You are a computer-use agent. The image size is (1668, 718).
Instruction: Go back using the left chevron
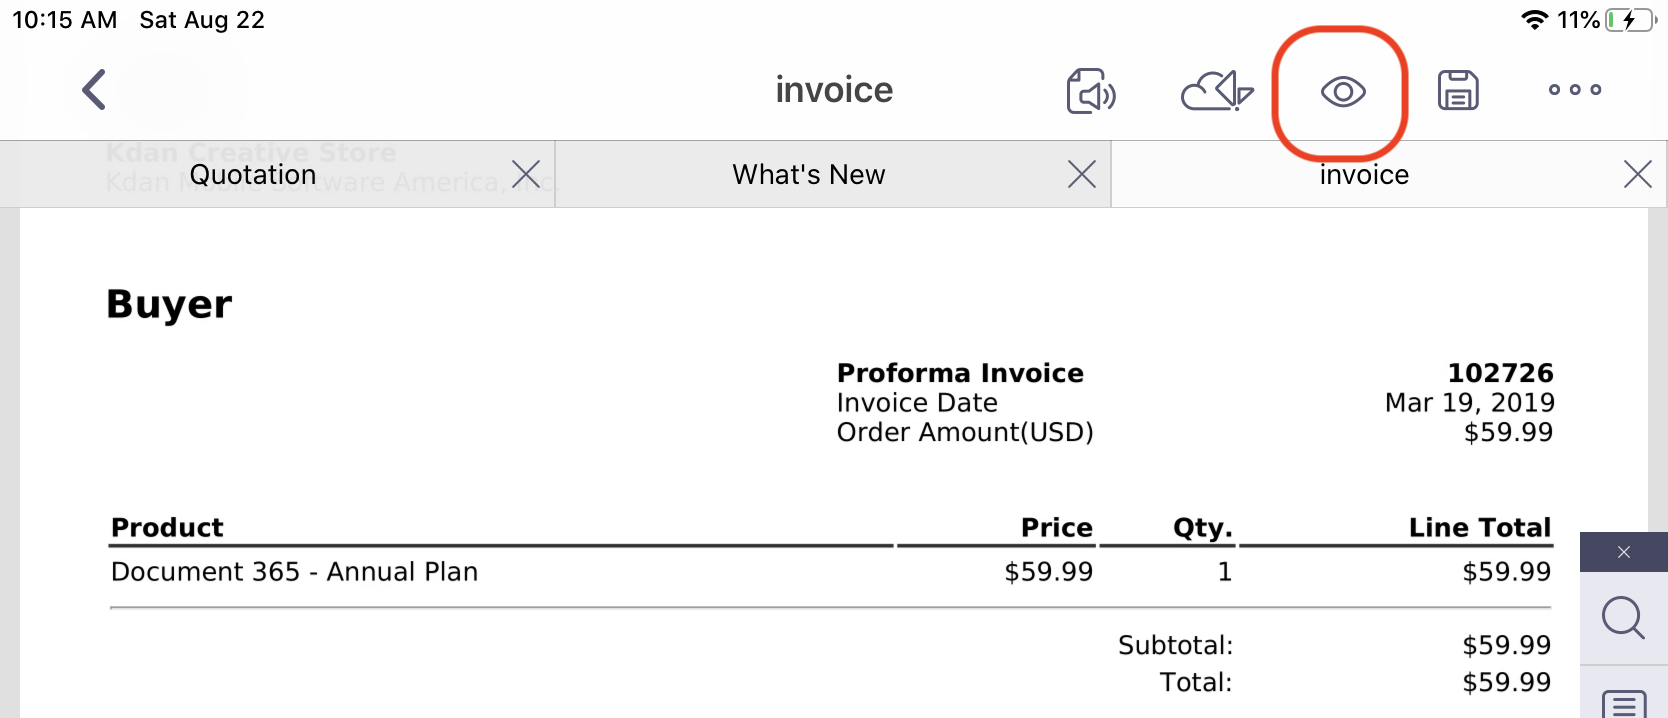pyautogui.click(x=94, y=90)
